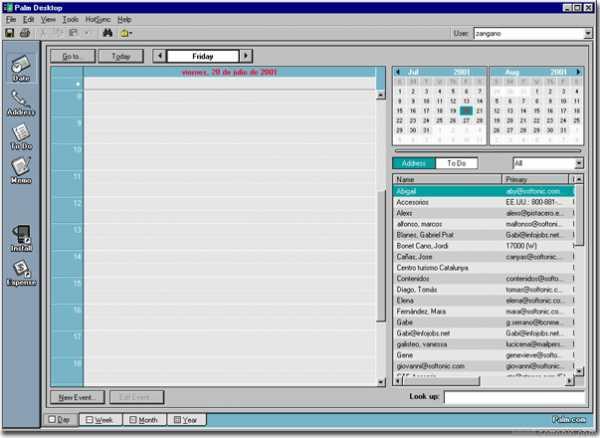
Task: Click the yellow HotSync toolbar icon
Action: click(126, 33)
